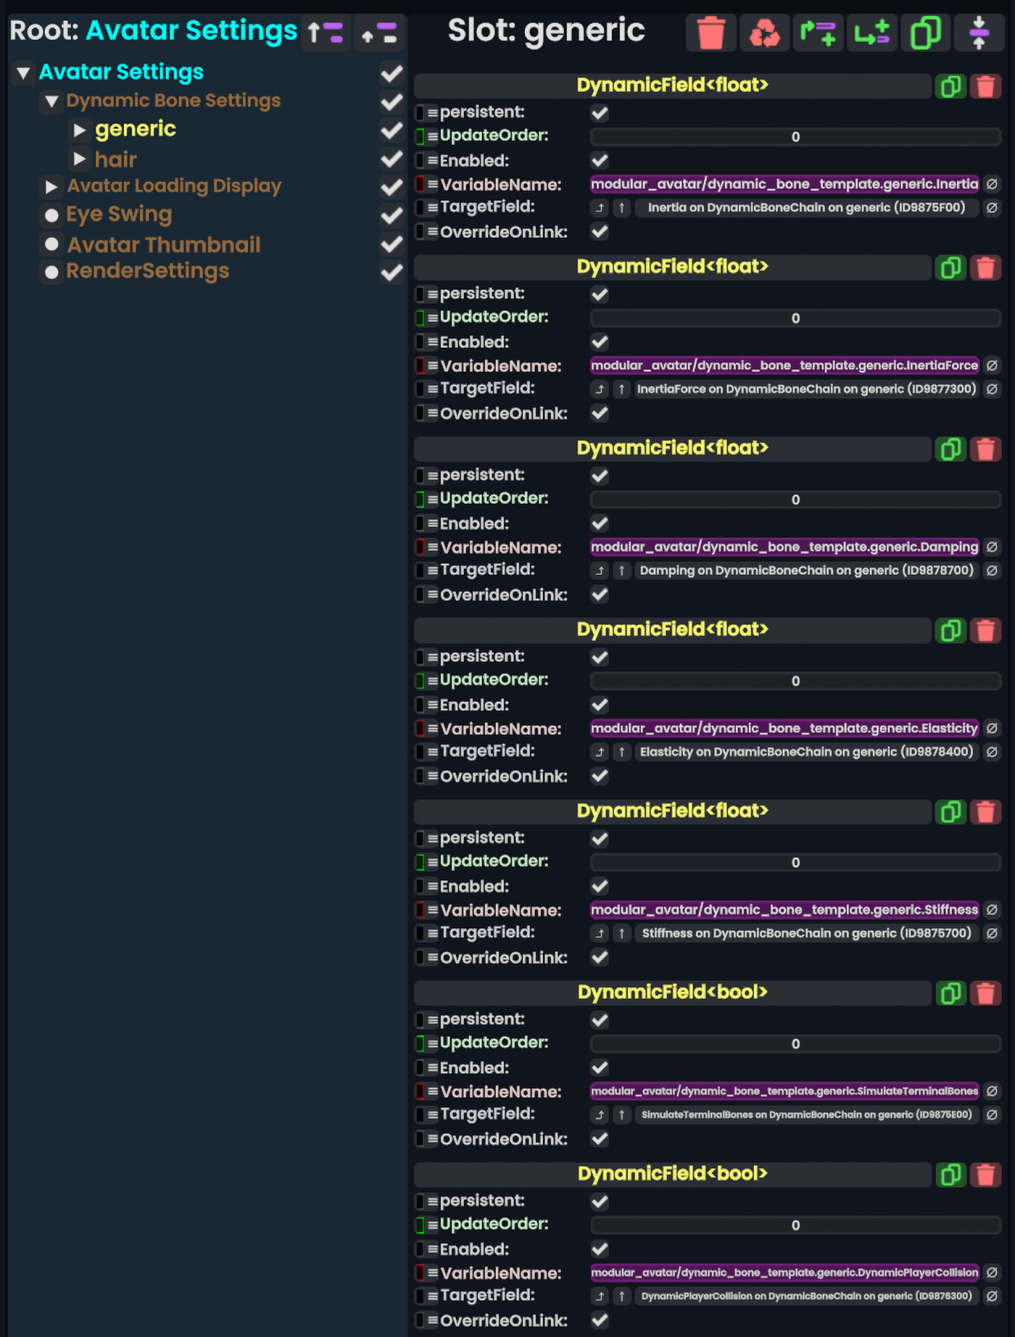
Task: Collapse the Dynamic Bone Settings node
Action: click(52, 101)
